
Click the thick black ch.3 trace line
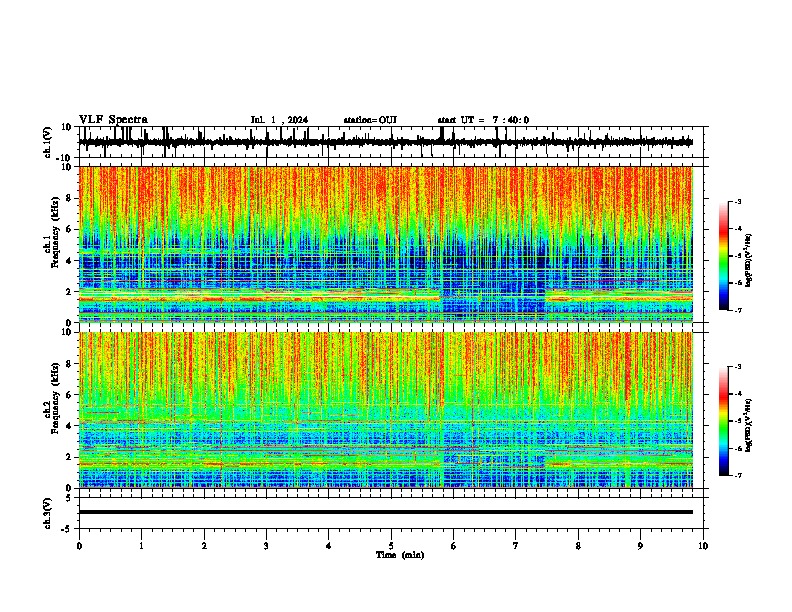coord(386,512)
